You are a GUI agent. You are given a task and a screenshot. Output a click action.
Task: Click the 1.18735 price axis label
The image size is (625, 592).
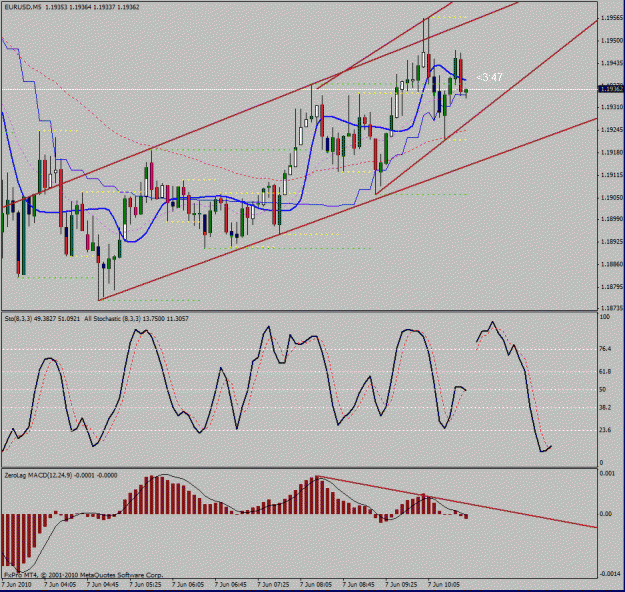pos(612,308)
